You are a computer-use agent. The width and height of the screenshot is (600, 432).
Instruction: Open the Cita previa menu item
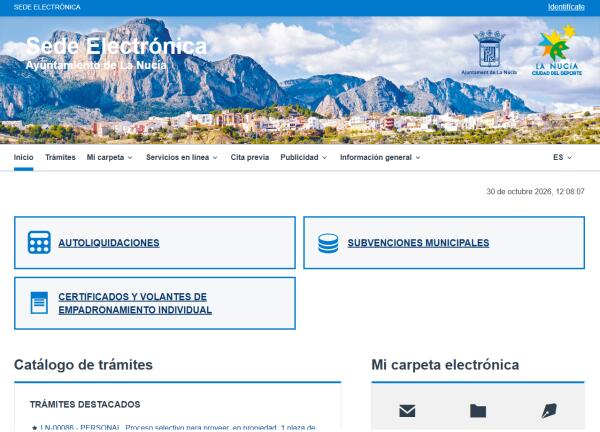[x=249, y=157]
